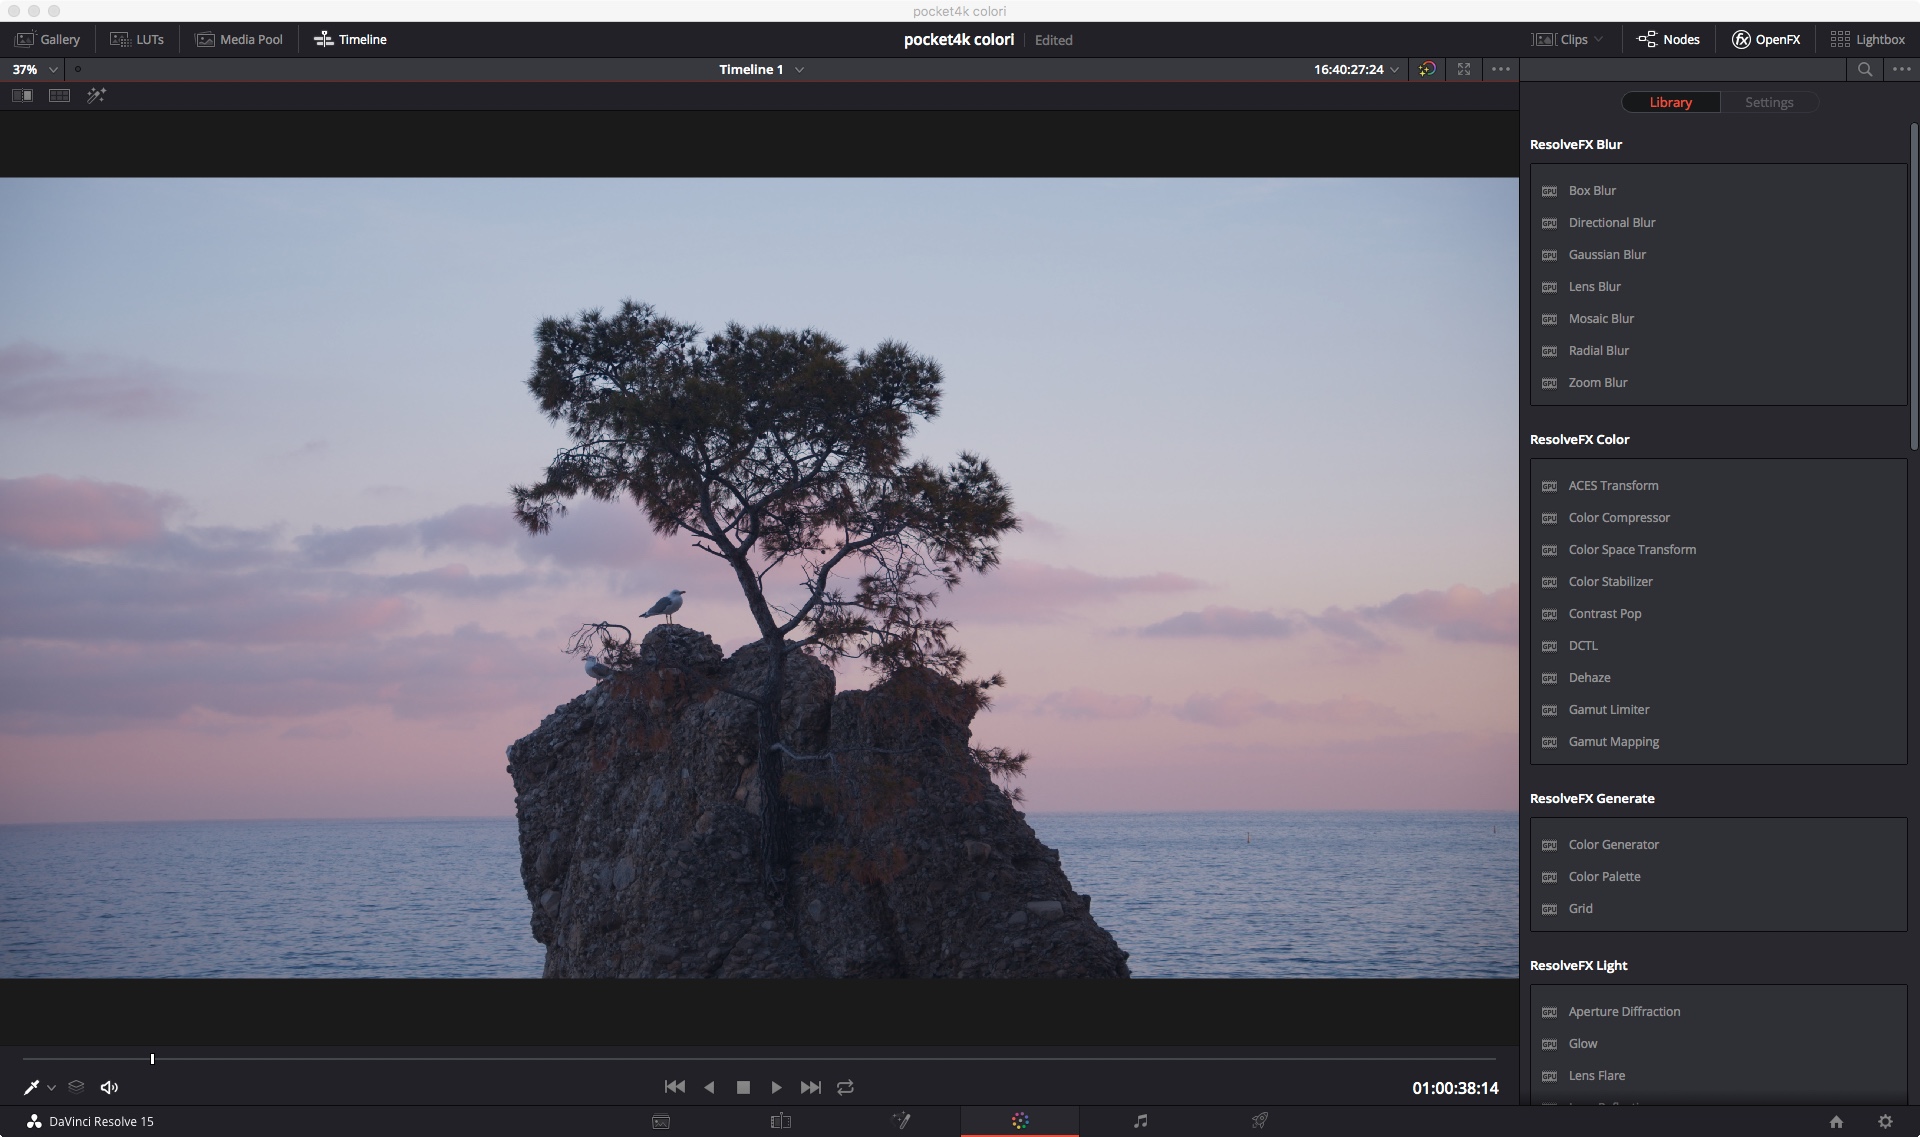Open viewer options three-dot menu
Viewport: 1920px width, 1137px height.
[x=1501, y=69]
